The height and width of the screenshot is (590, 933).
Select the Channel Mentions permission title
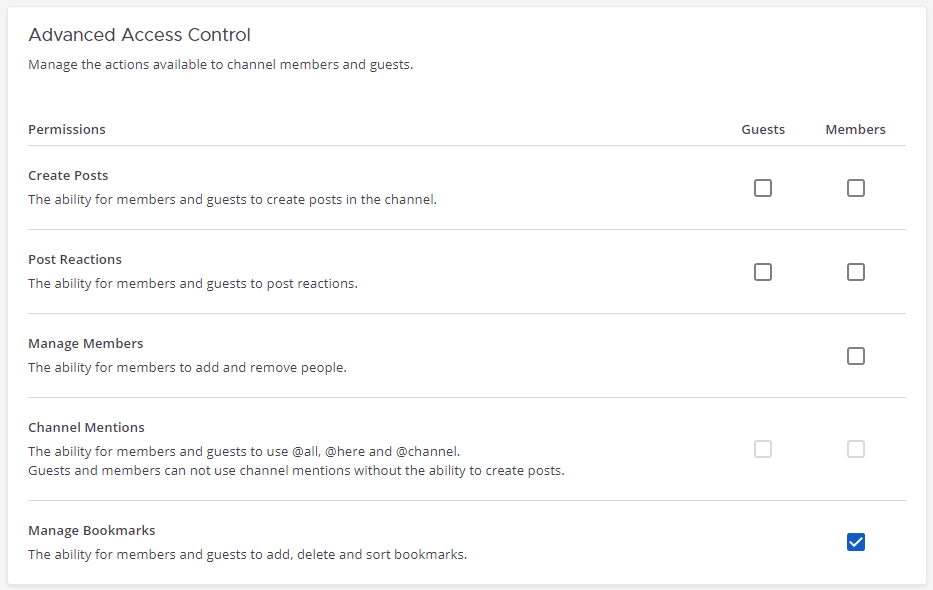pyautogui.click(x=86, y=427)
